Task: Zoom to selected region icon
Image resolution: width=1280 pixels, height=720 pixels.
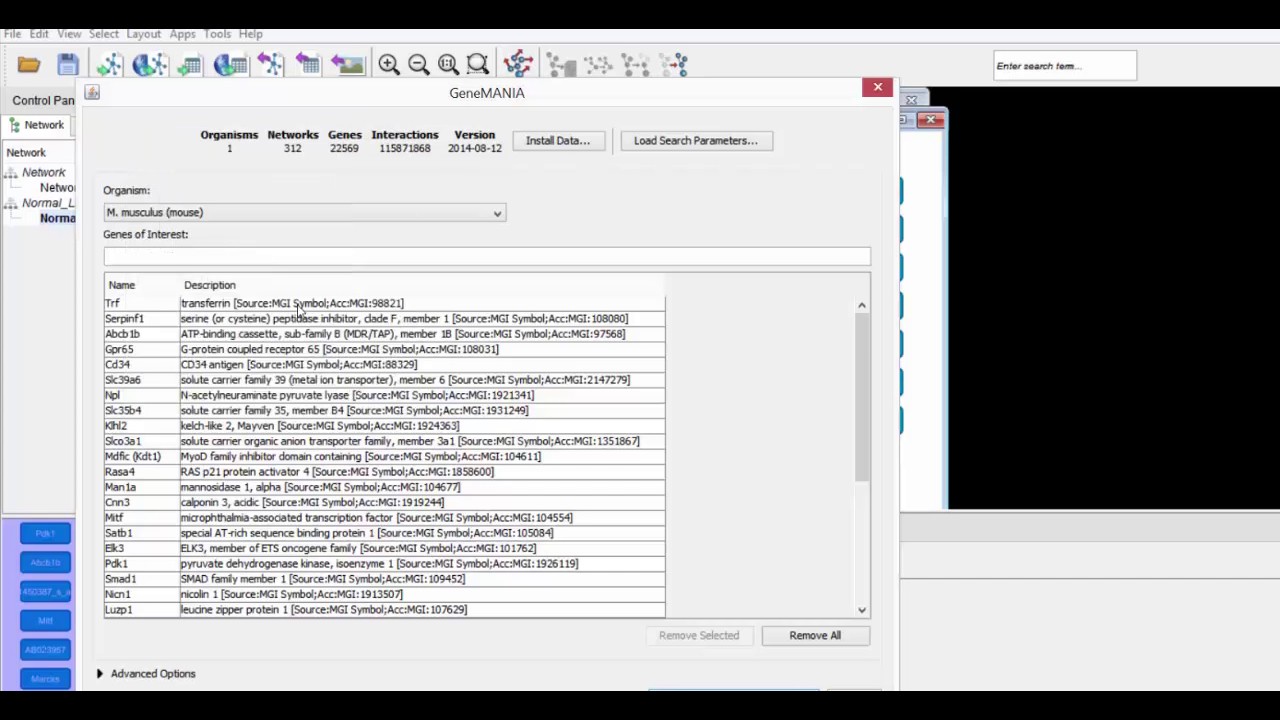Action: pos(478,65)
